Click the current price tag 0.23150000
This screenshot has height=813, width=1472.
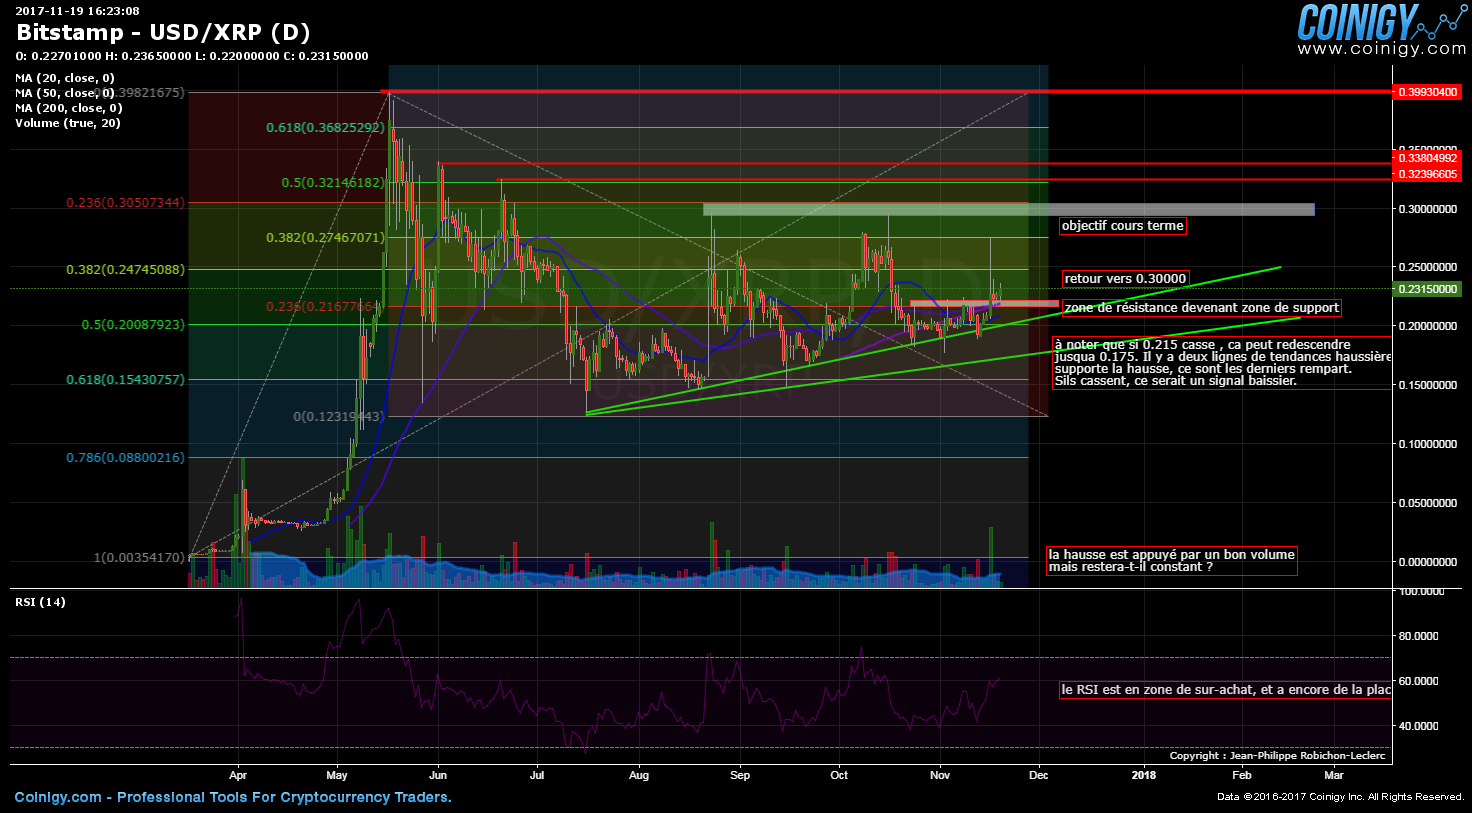[1427, 289]
